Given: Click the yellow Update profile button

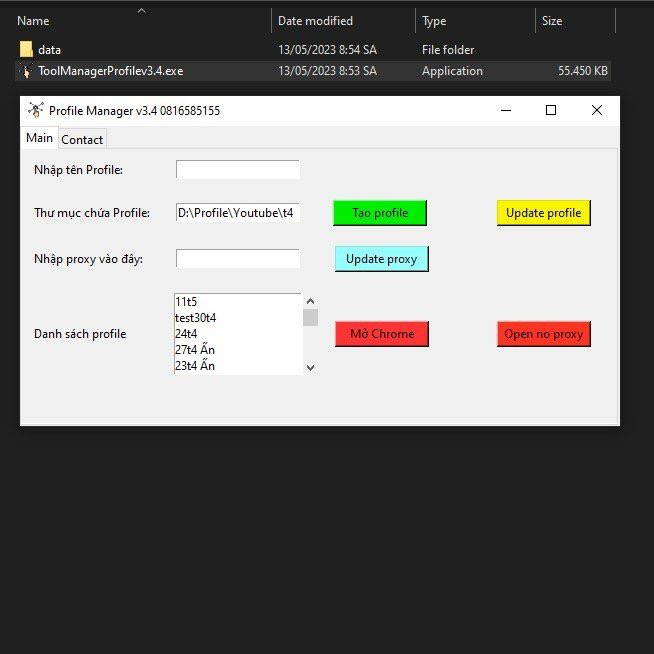Looking at the screenshot, I should pos(543,213).
